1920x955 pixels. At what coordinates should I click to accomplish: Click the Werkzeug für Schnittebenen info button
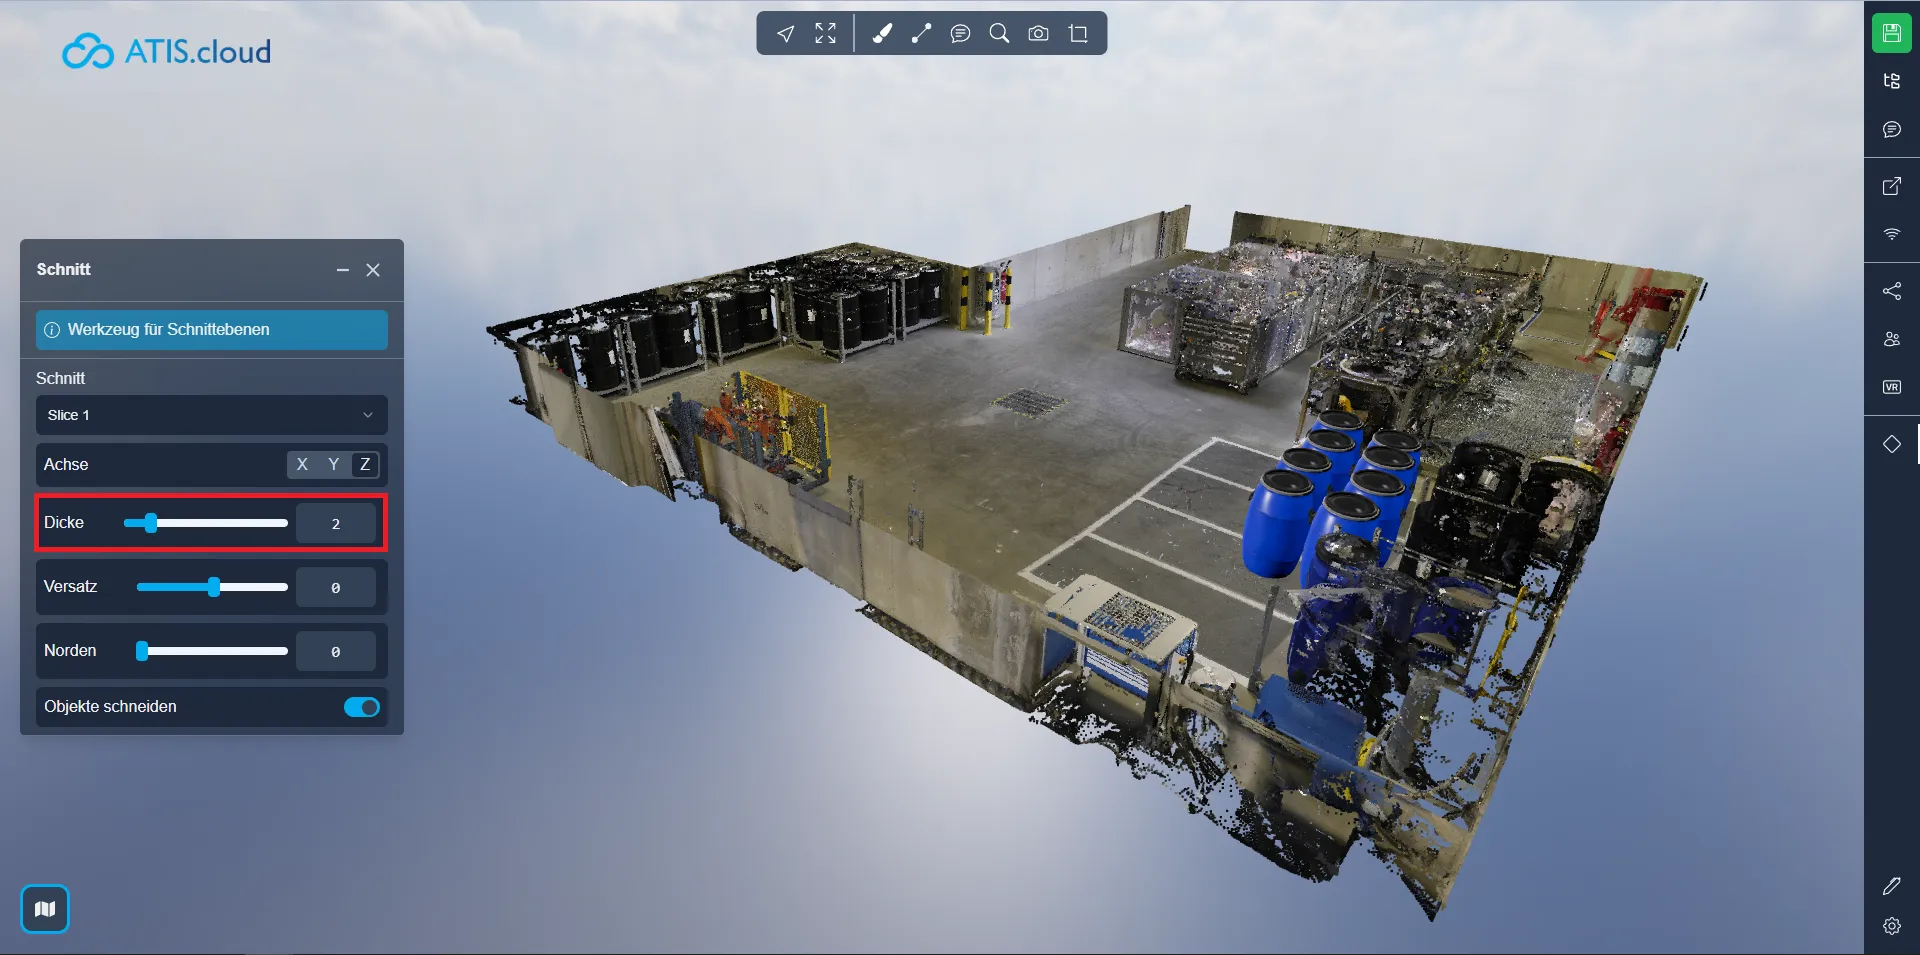pos(211,330)
